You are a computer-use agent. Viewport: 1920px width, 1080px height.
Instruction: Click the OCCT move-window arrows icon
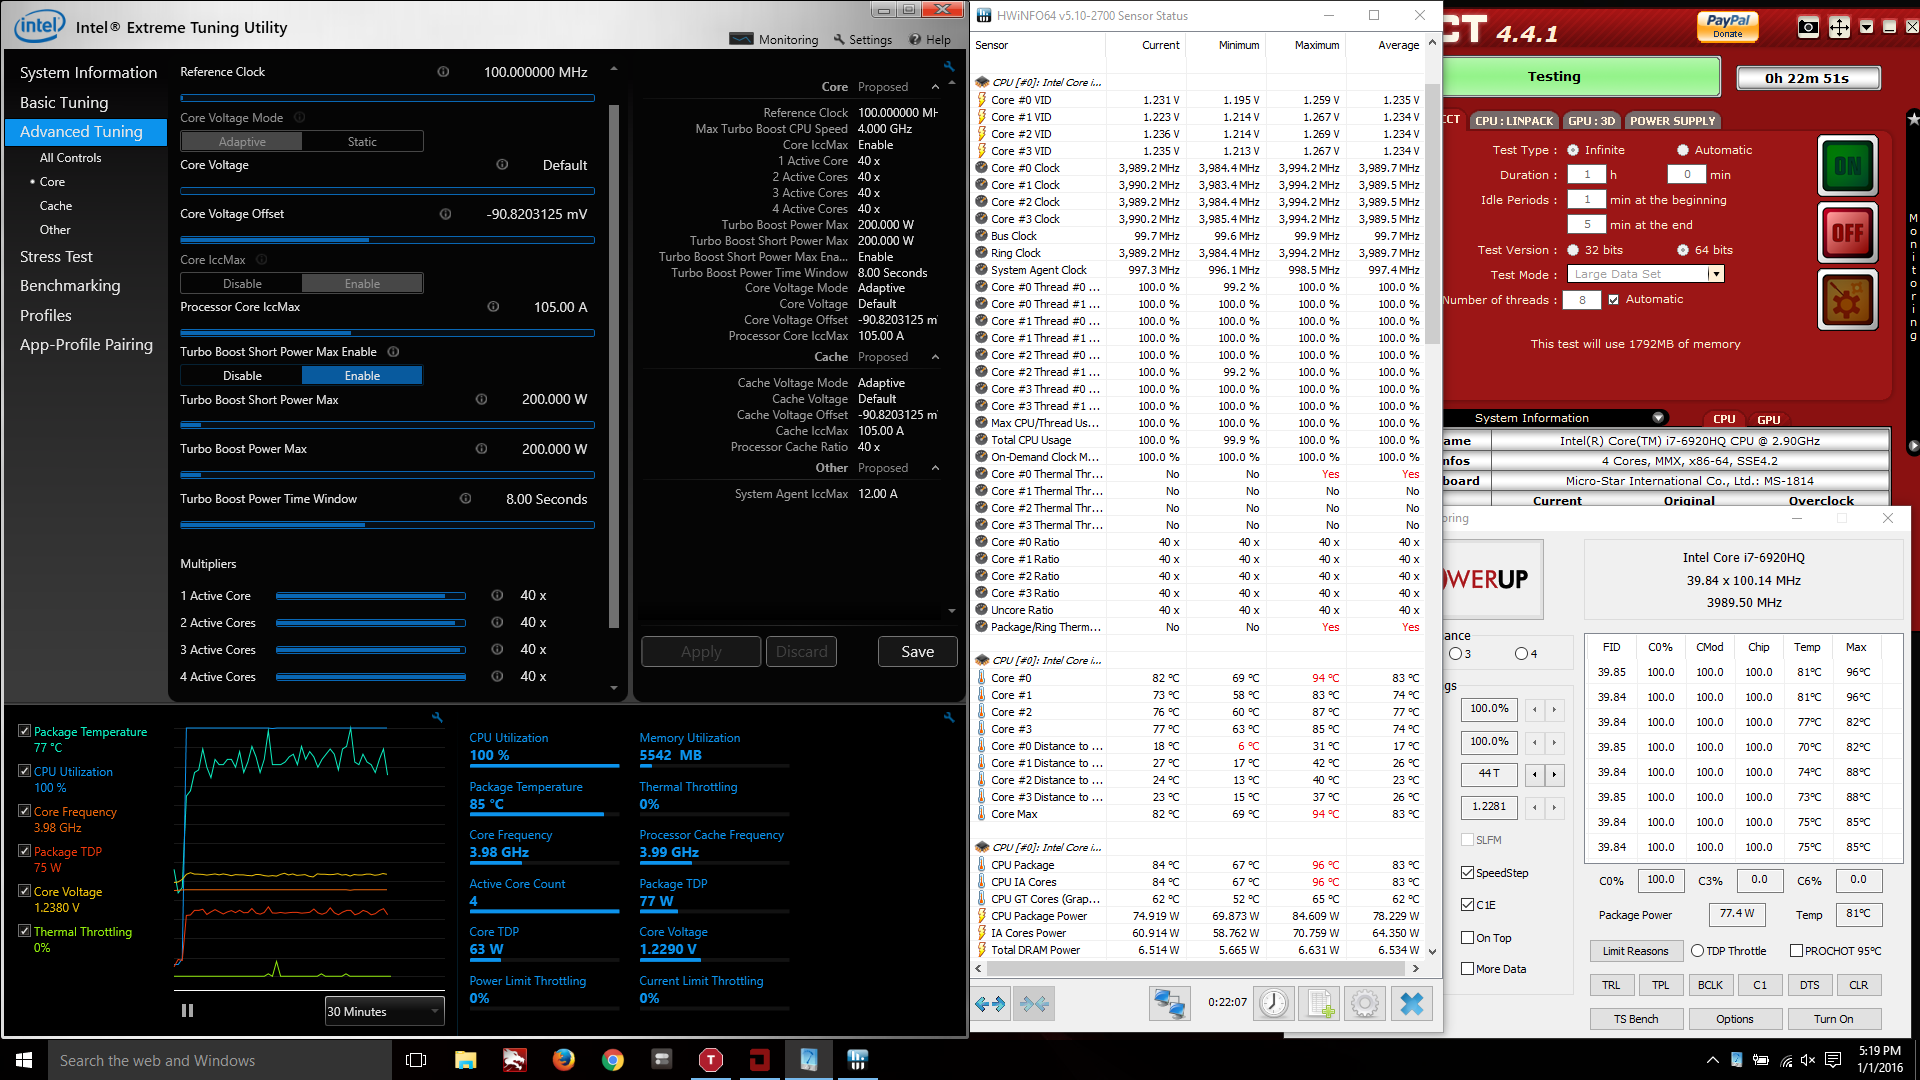tap(1839, 28)
